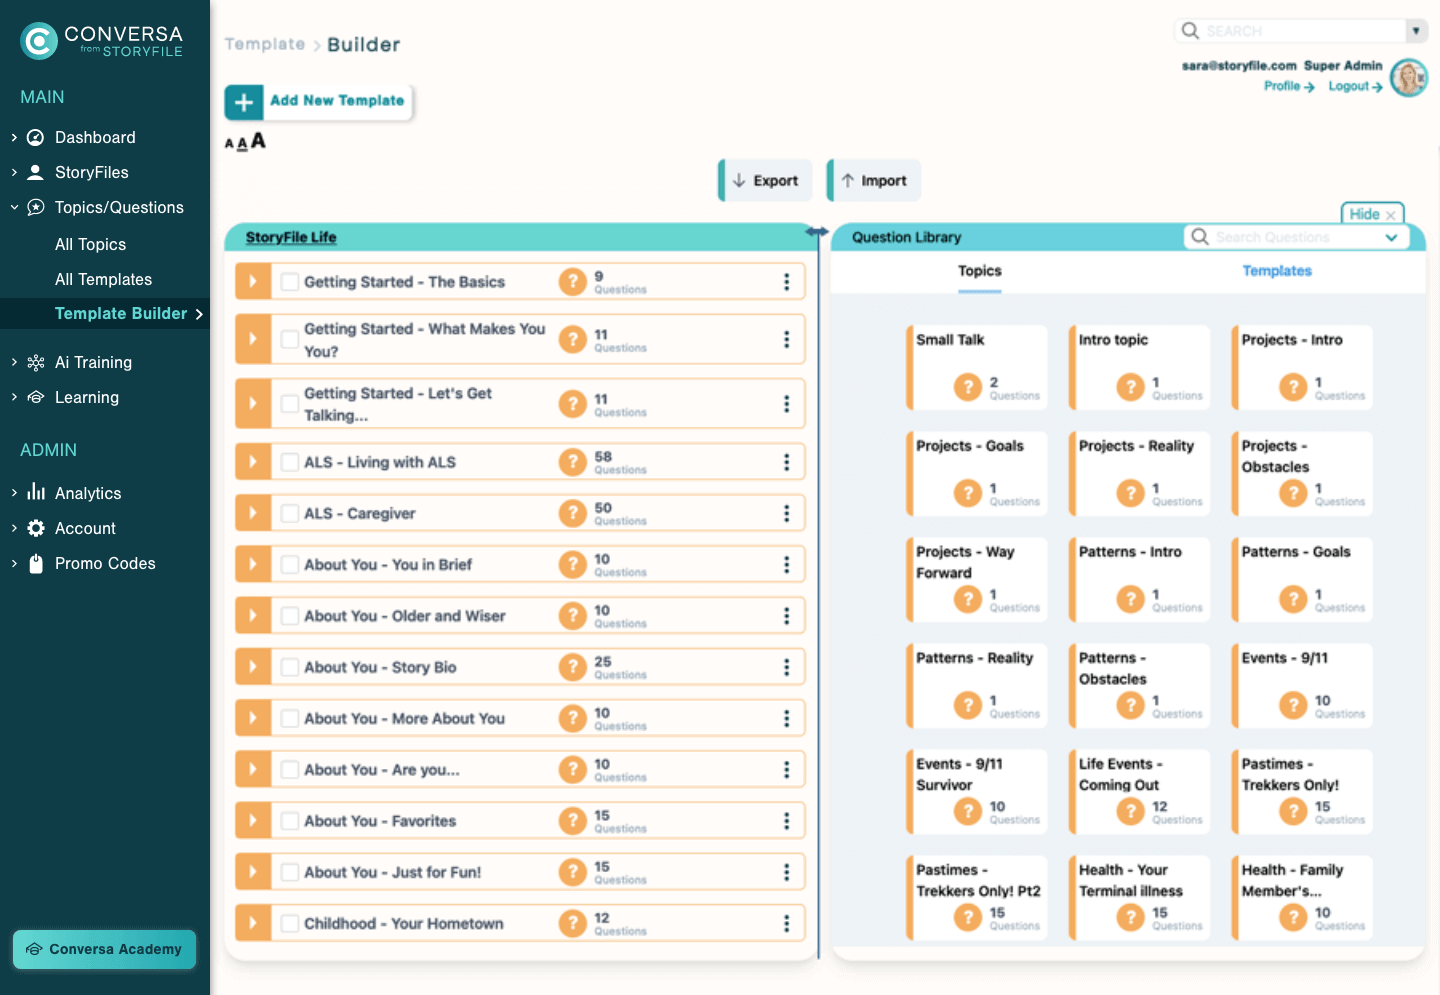
Task: Click the Learning graduation cap icon
Action: pyautogui.click(x=36, y=397)
